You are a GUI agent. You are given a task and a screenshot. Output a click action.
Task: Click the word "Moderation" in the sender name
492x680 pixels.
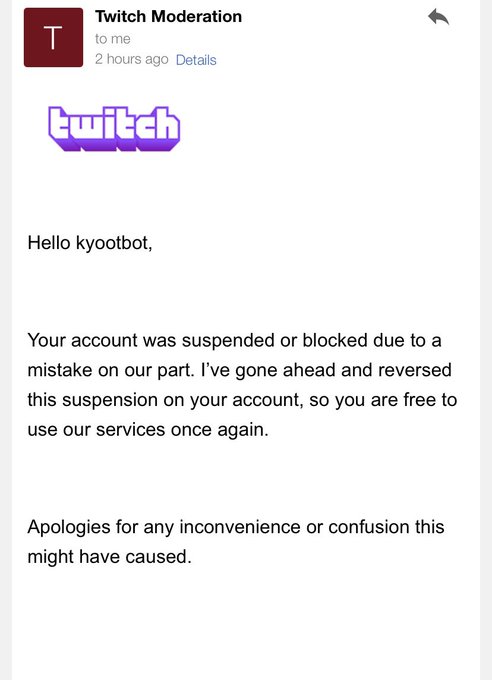tap(197, 16)
